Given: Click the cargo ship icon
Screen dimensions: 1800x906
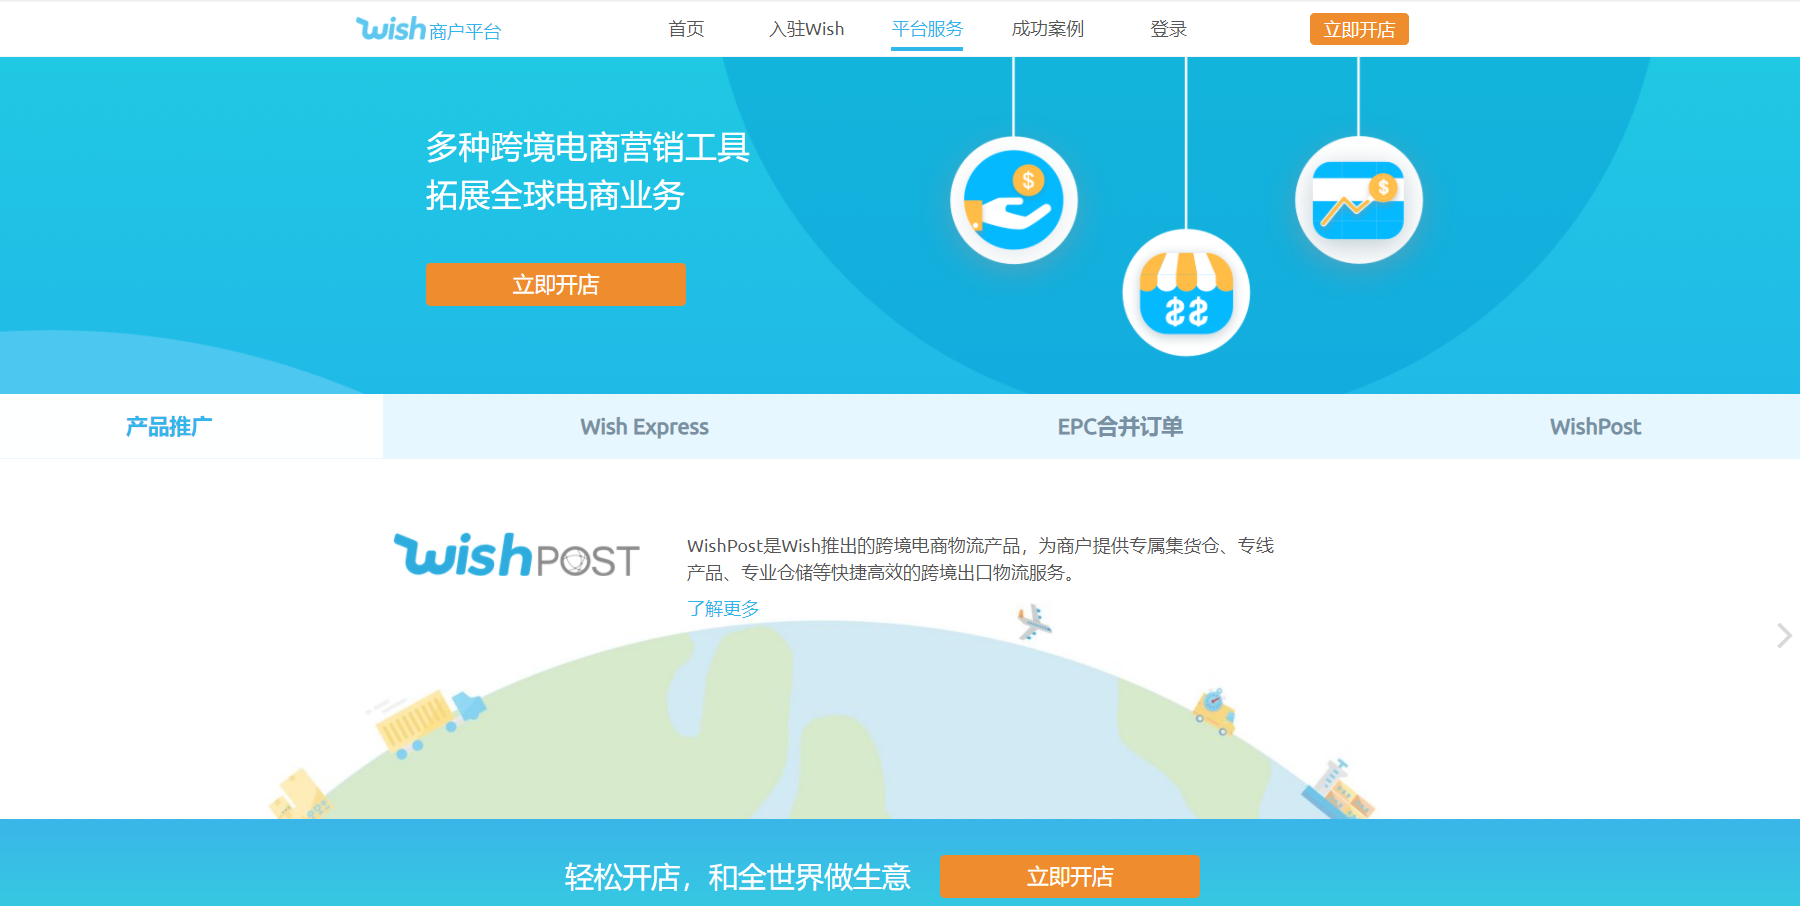Looking at the screenshot, I should [1337, 791].
